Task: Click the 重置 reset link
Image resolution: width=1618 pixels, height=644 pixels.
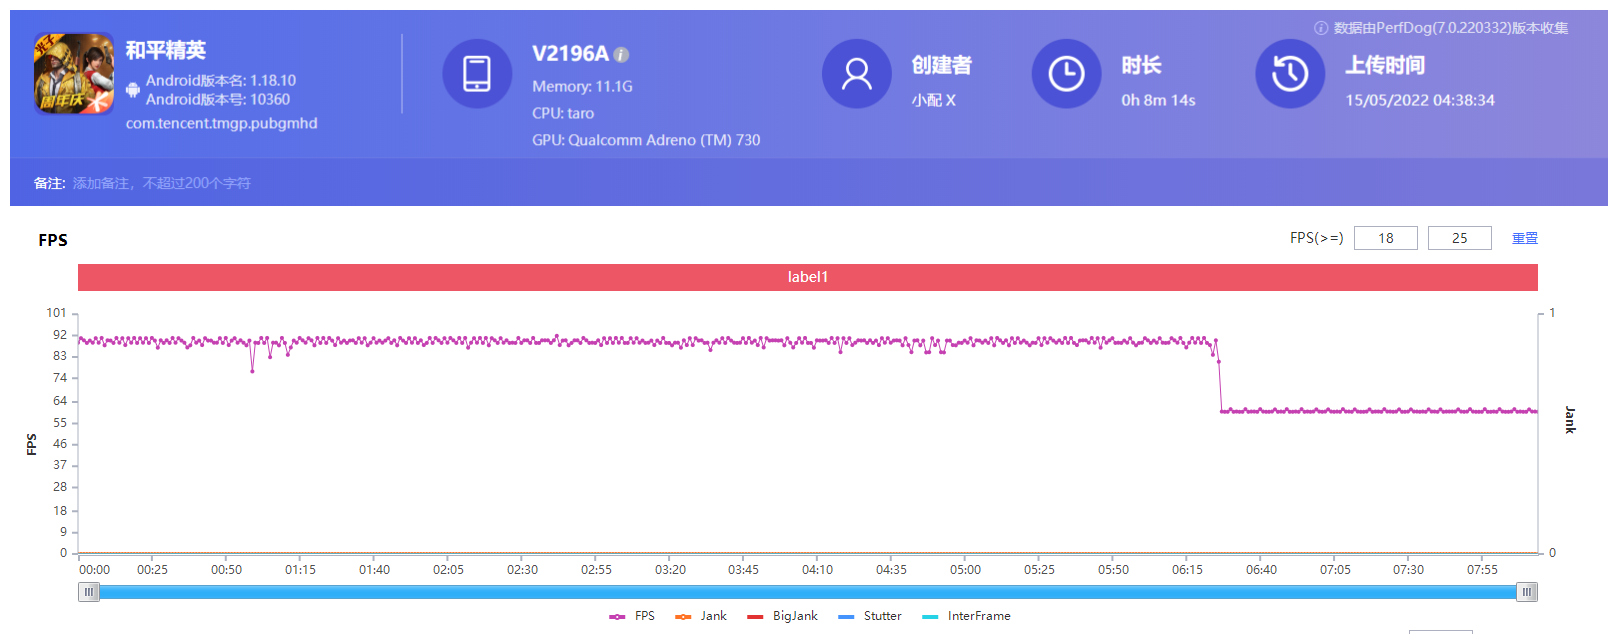Action: click(1524, 238)
